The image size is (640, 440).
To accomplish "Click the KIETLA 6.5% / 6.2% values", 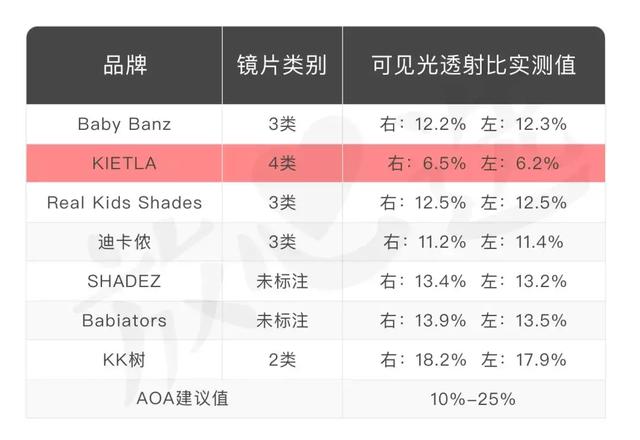I will point(474,163).
